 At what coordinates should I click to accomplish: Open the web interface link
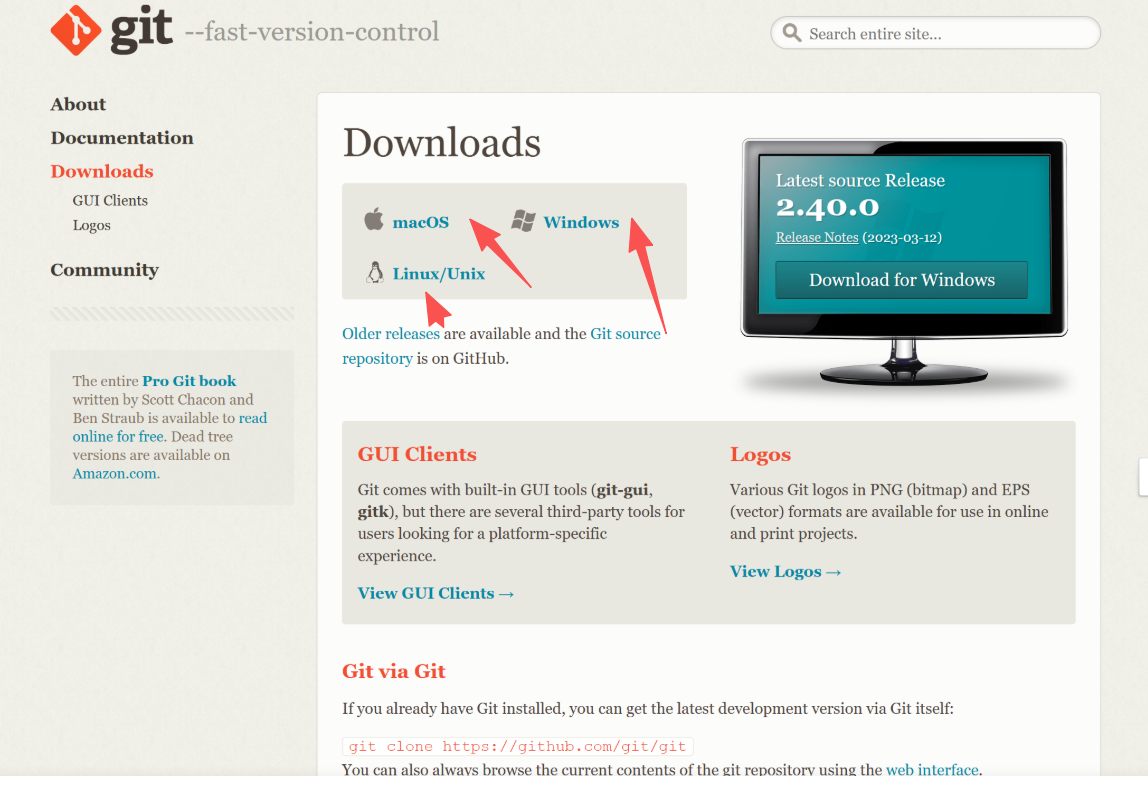pyautogui.click(x=932, y=769)
